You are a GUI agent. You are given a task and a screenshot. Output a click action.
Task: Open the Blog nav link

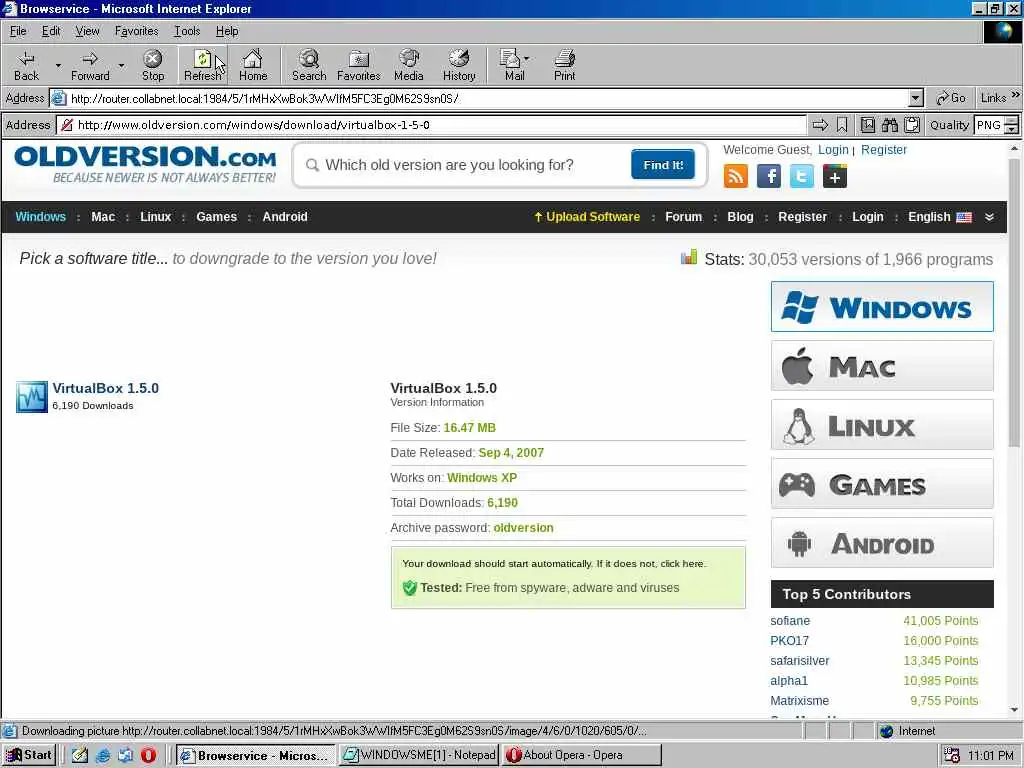(x=740, y=217)
